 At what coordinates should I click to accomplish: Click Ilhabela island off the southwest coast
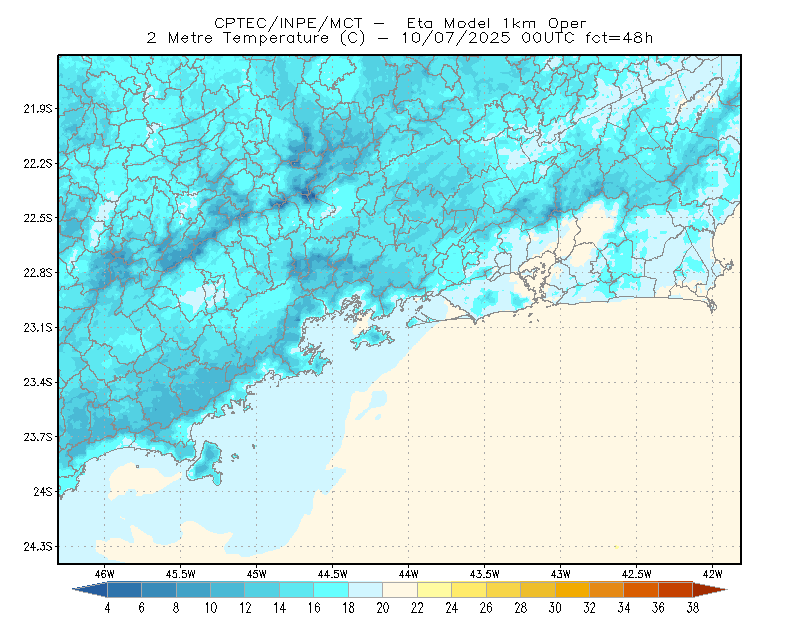206,463
